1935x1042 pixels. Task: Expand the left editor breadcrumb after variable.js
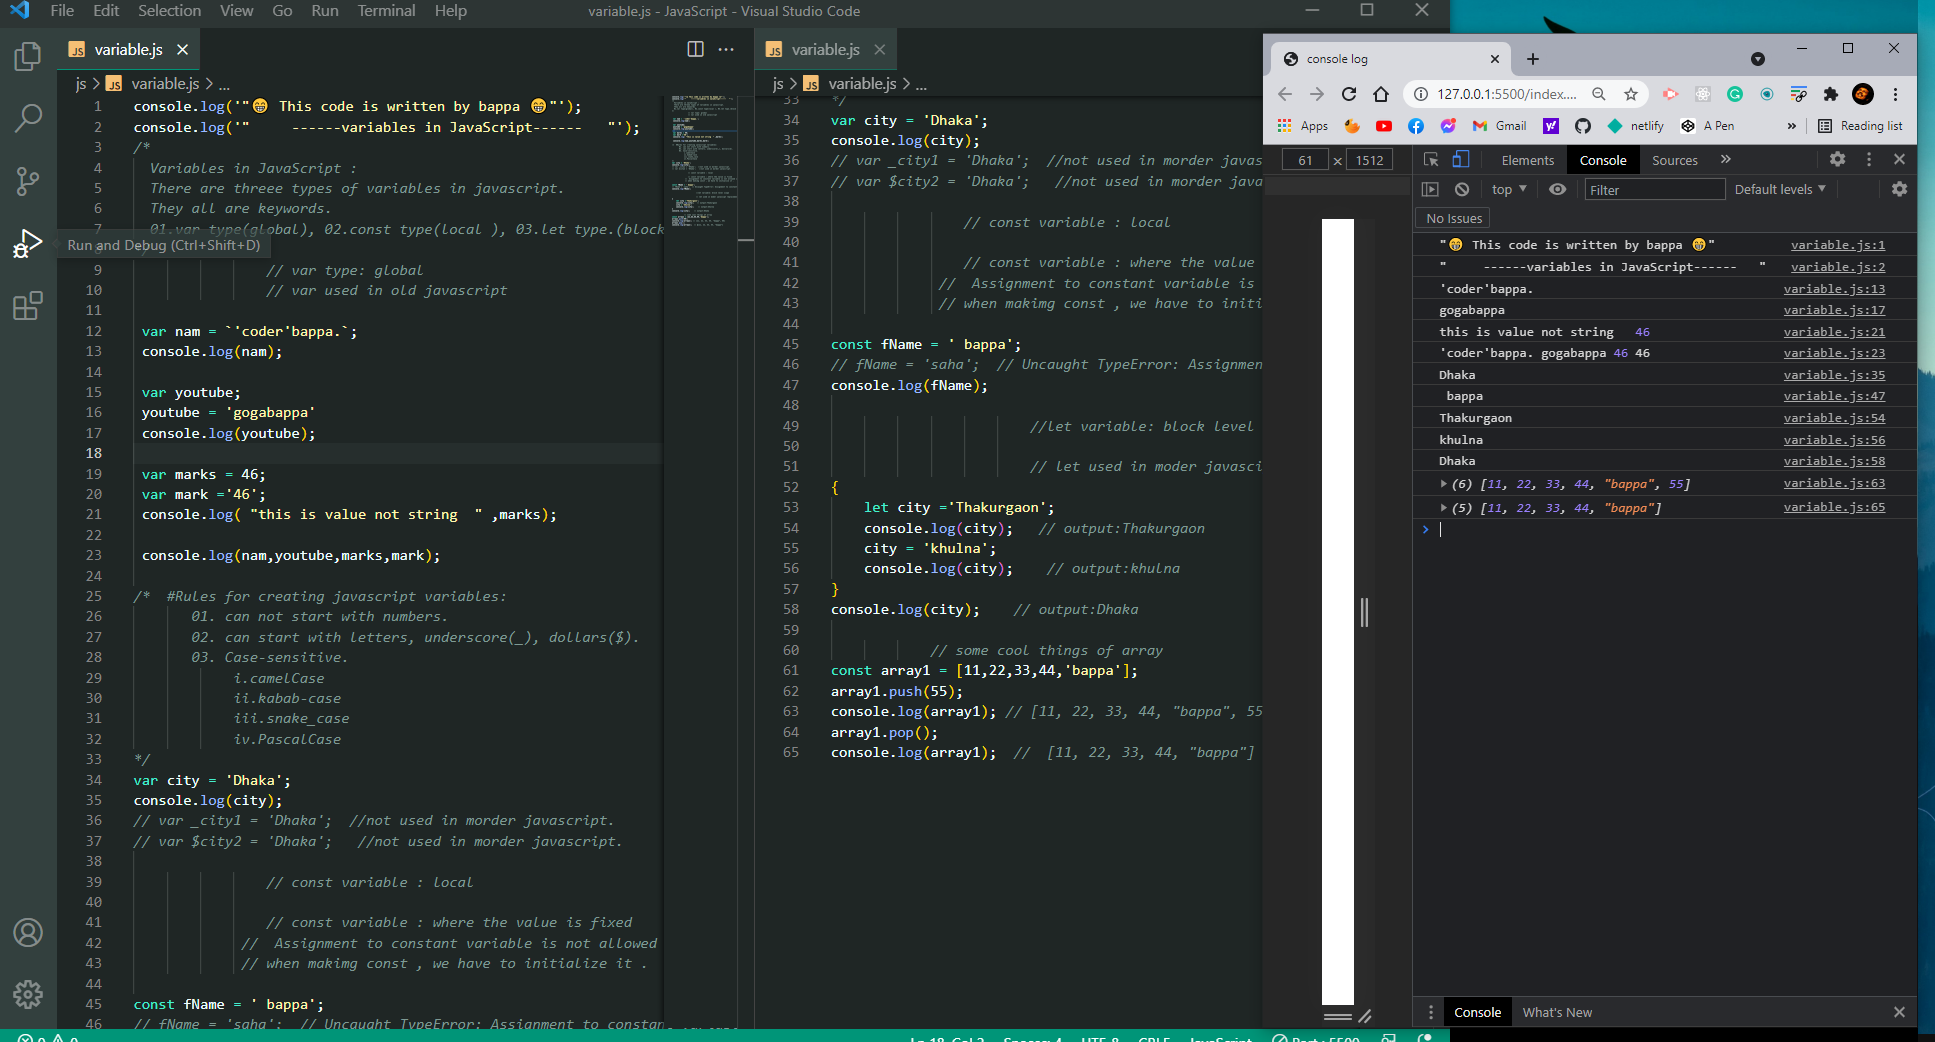click(x=224, y=84)
